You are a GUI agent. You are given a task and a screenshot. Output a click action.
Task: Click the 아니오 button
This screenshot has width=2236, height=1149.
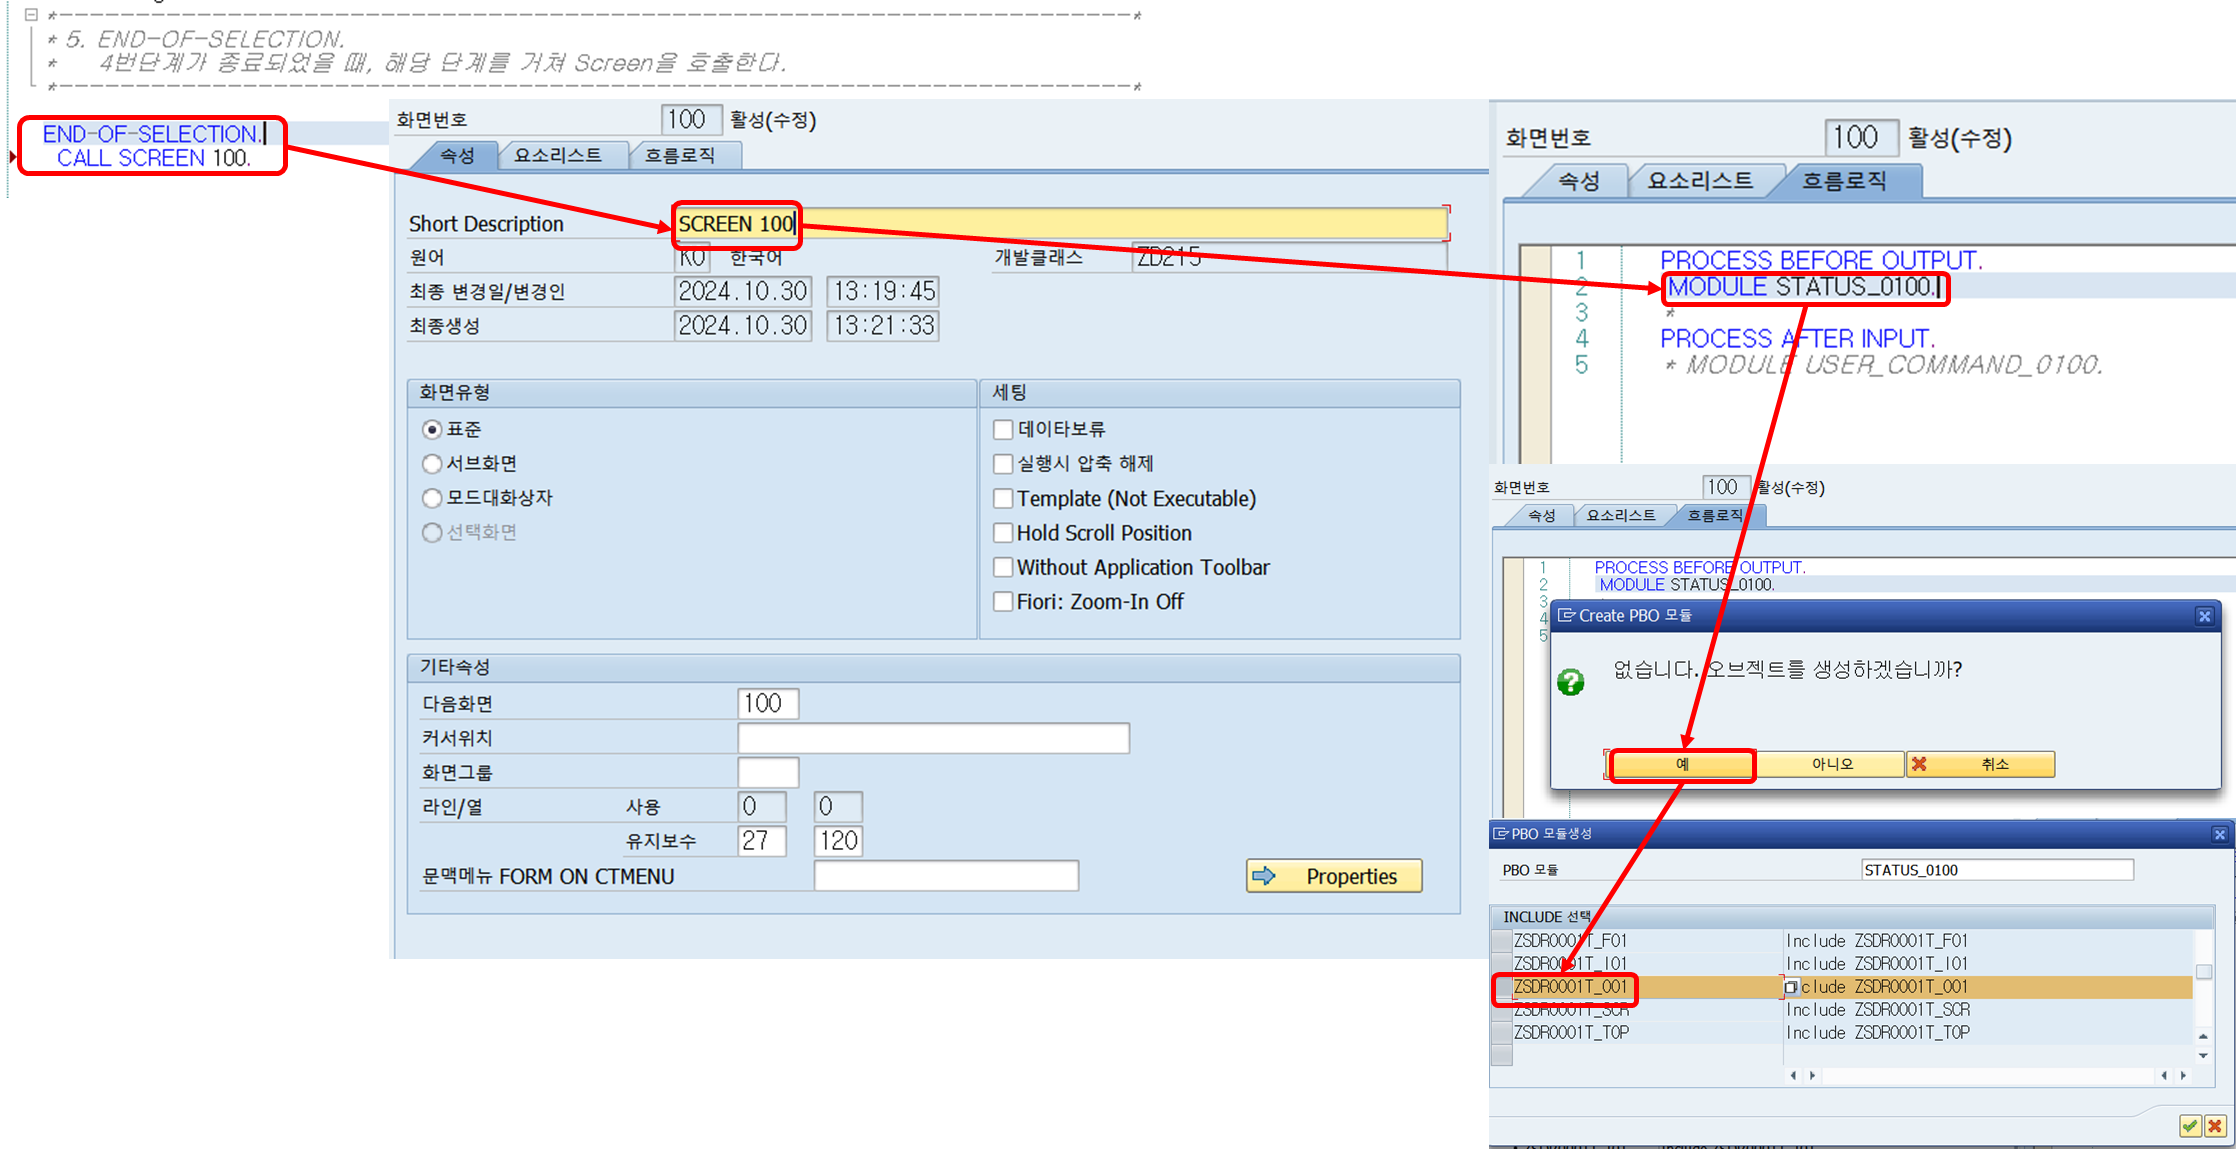(1832, 764)
